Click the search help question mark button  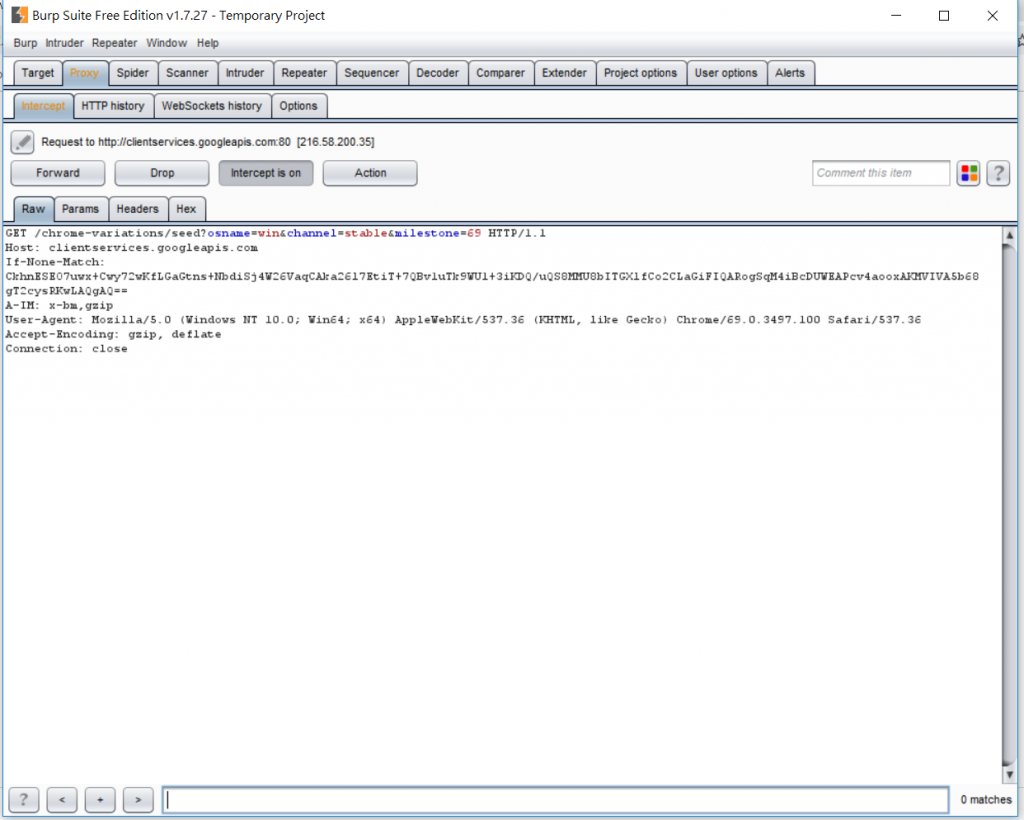(x=24, y=799)
